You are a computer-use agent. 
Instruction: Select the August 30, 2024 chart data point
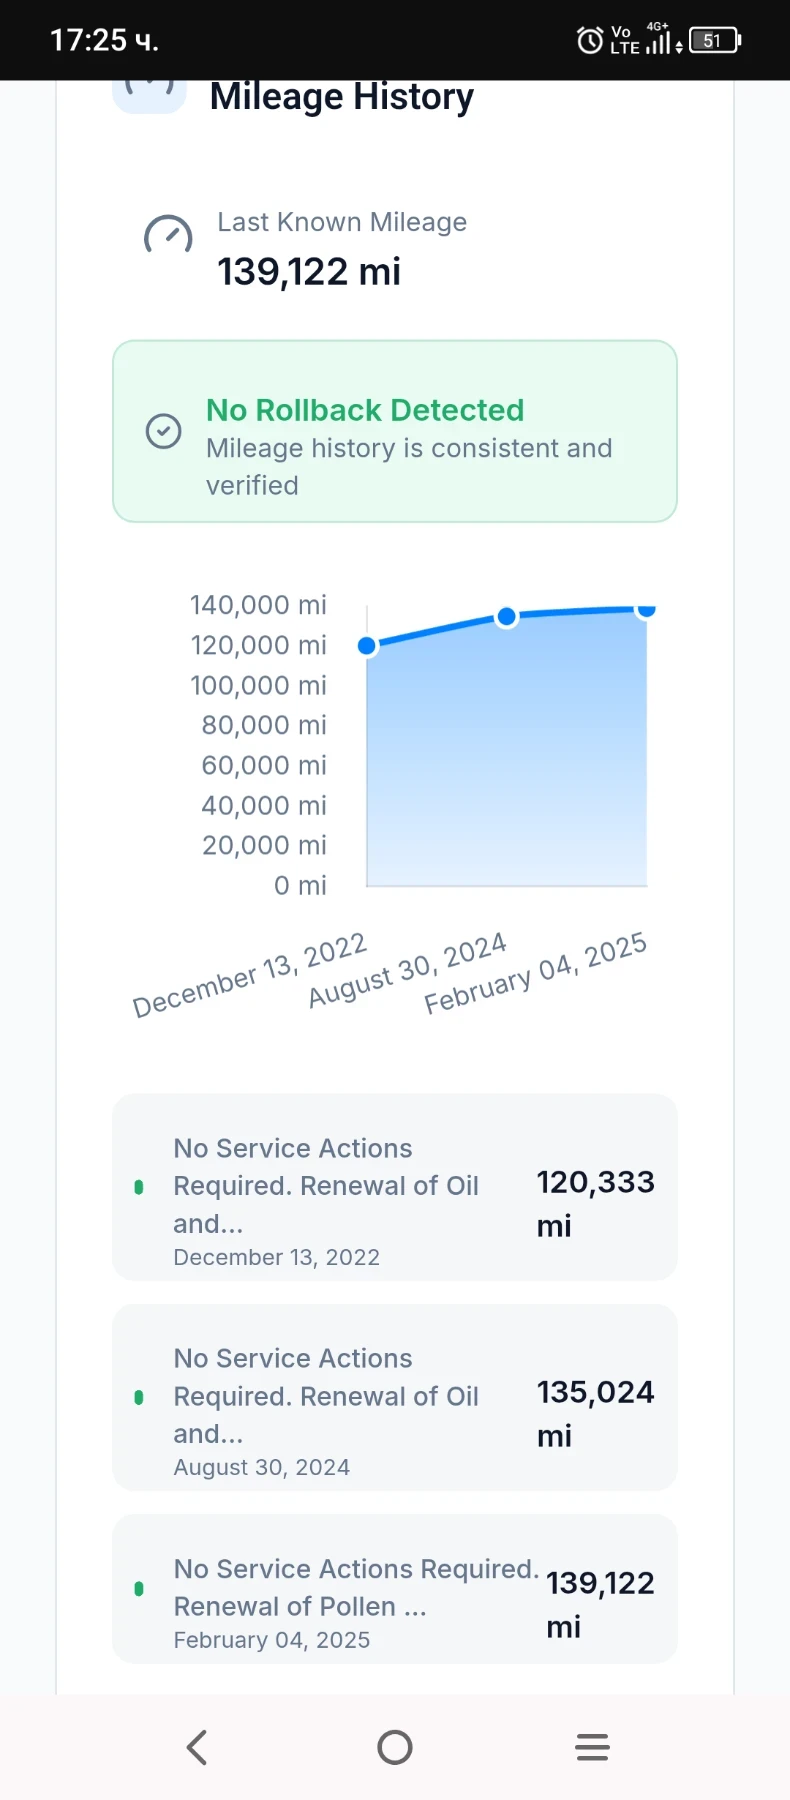click(507, 617)
